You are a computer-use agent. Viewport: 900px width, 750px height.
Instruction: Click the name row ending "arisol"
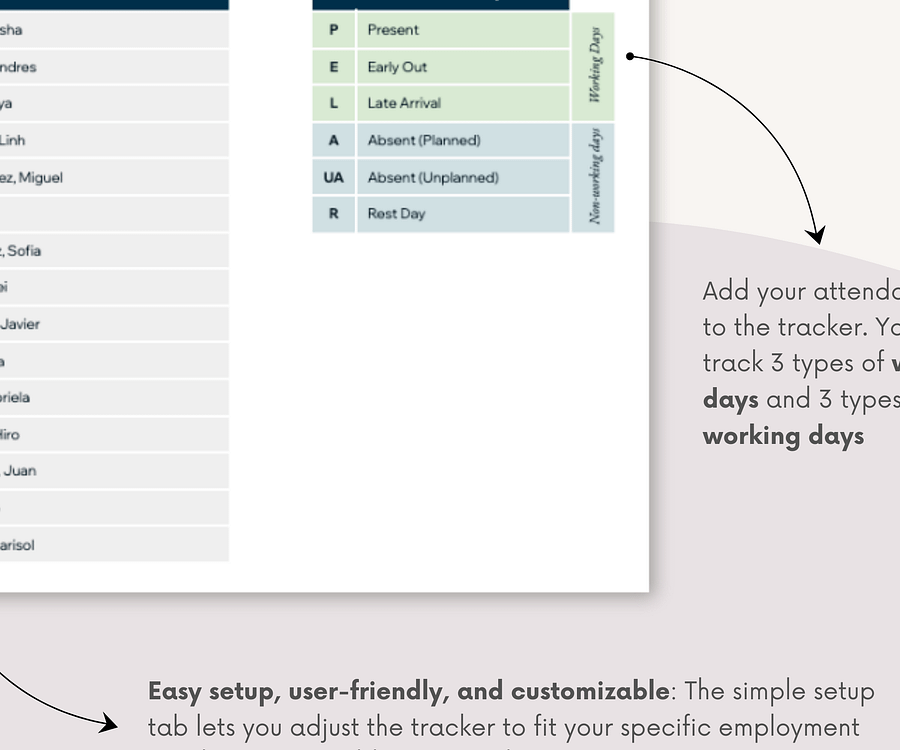tap(114, 544)
